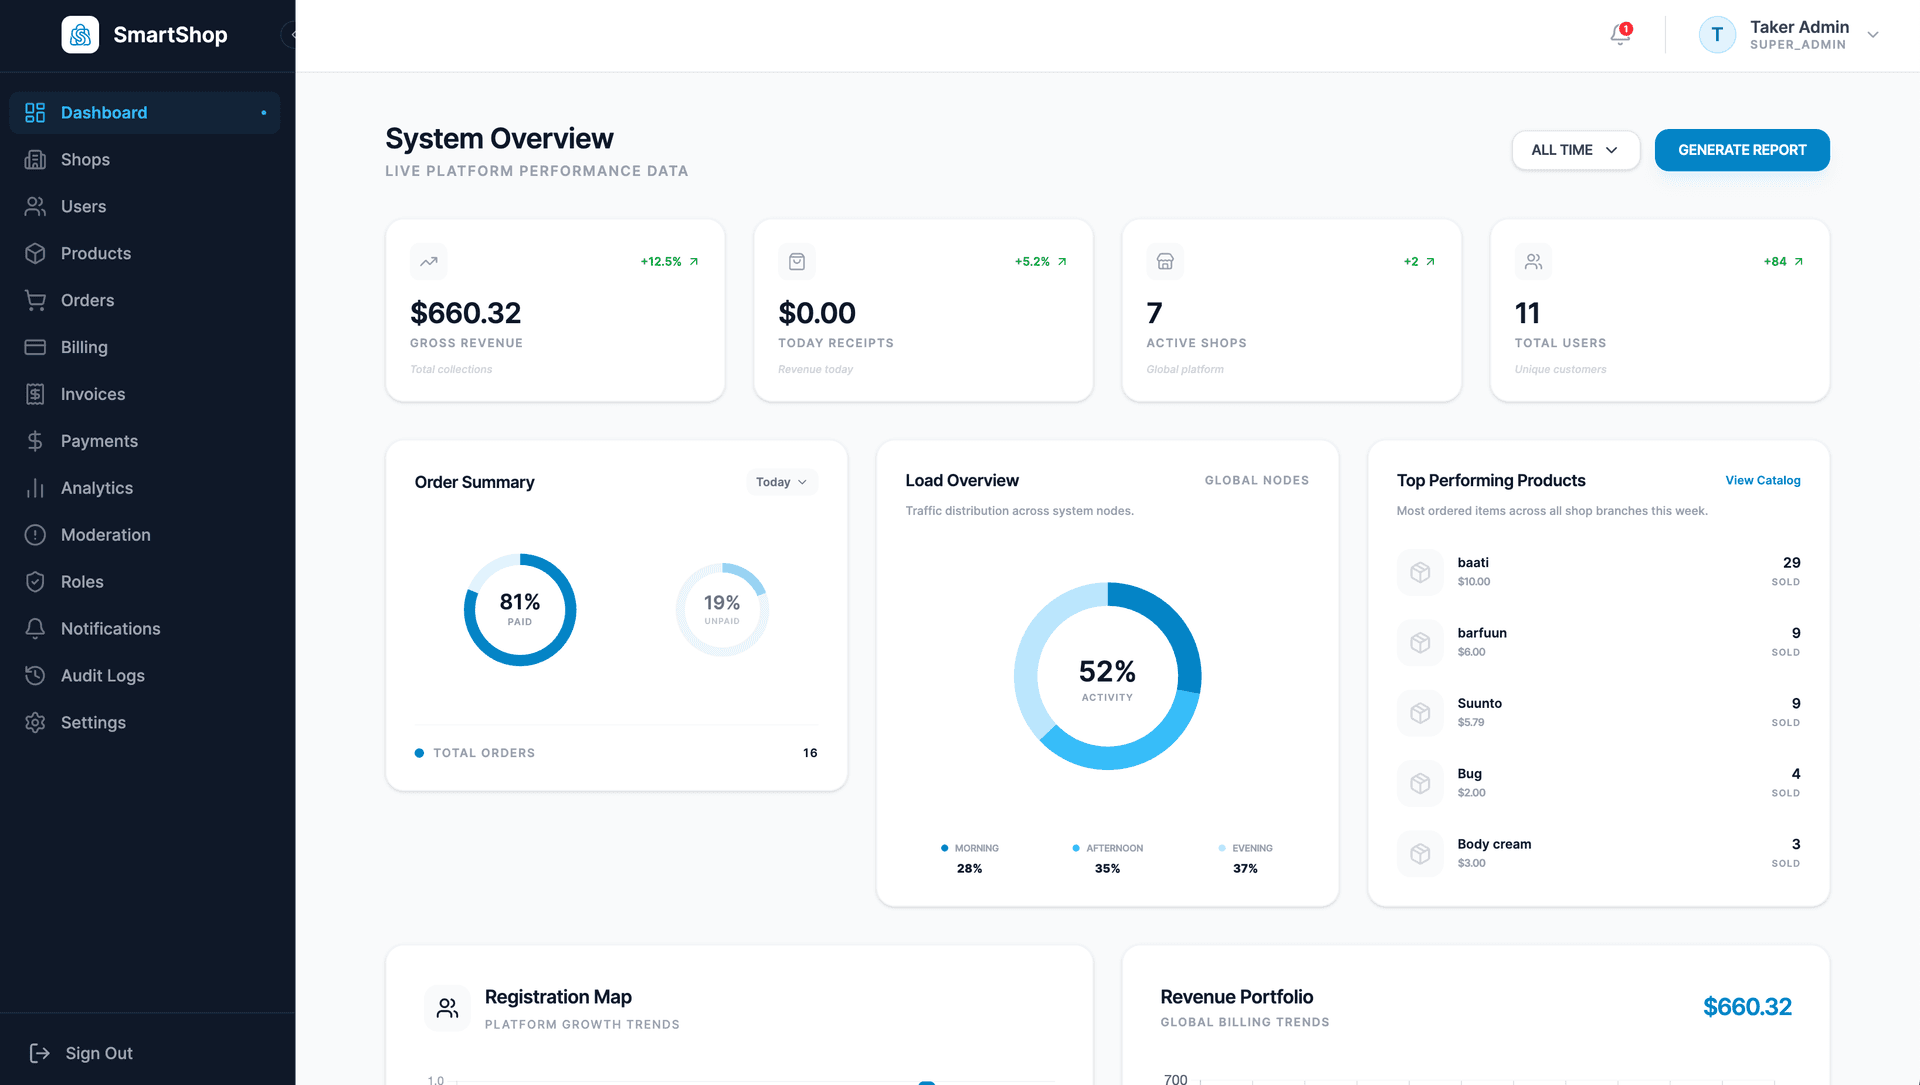The height and width of the screenshot is (1085, 1920).
Task: Click the System Overview heading
Action: click(x=499, y=139)
